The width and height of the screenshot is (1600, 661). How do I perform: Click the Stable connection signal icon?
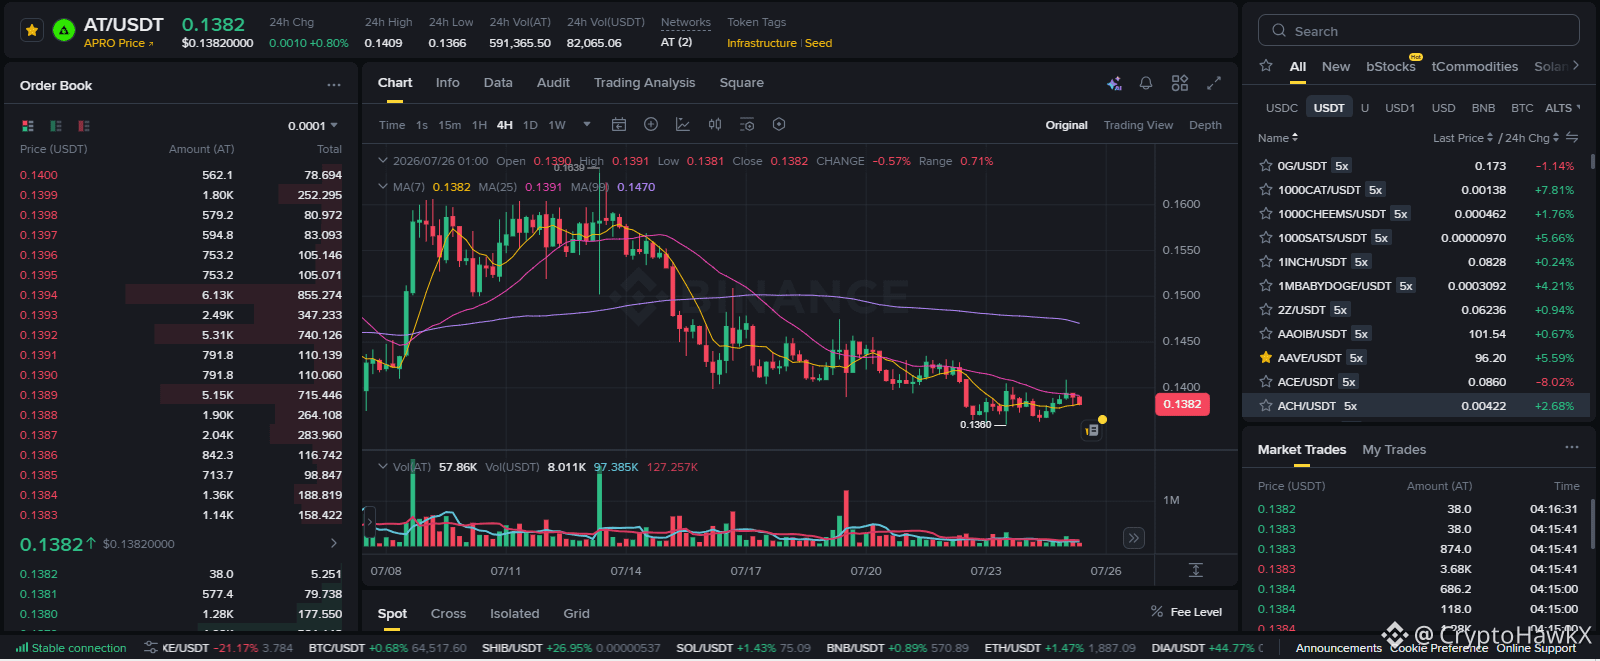pos(22,648)
